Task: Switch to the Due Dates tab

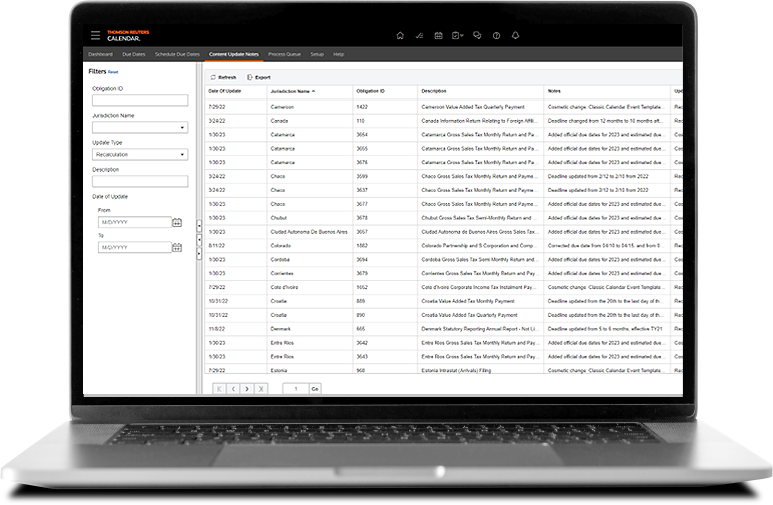Action: (x=134, y=54)
